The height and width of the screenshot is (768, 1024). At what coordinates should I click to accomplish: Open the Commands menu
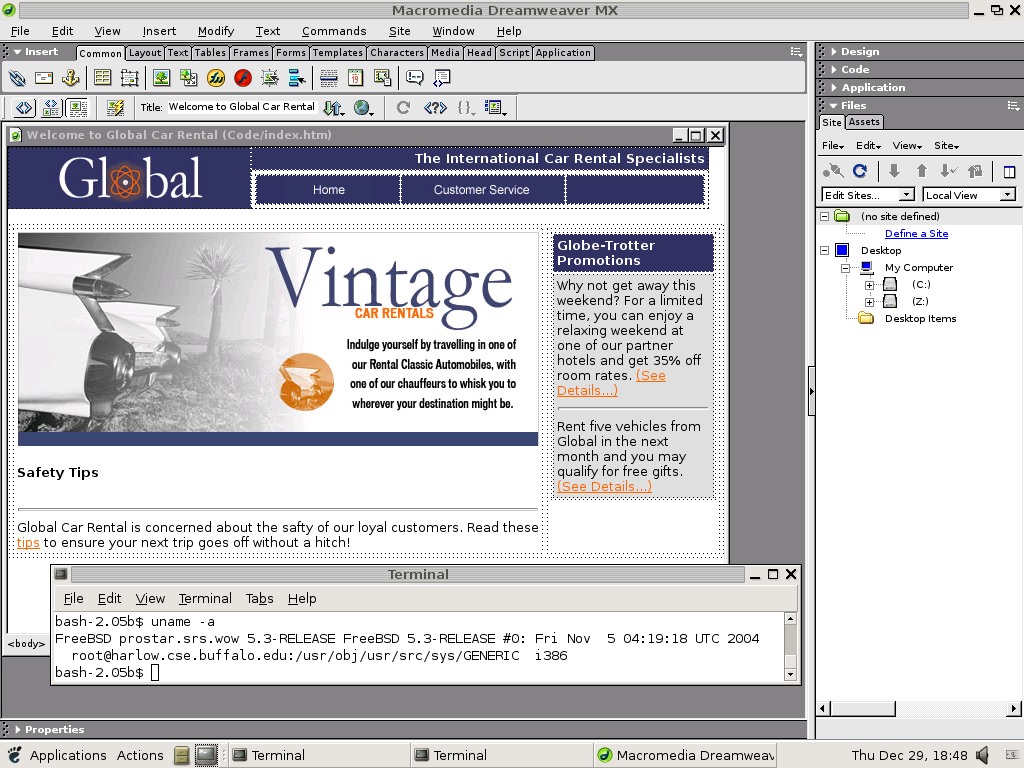(334, 31)
